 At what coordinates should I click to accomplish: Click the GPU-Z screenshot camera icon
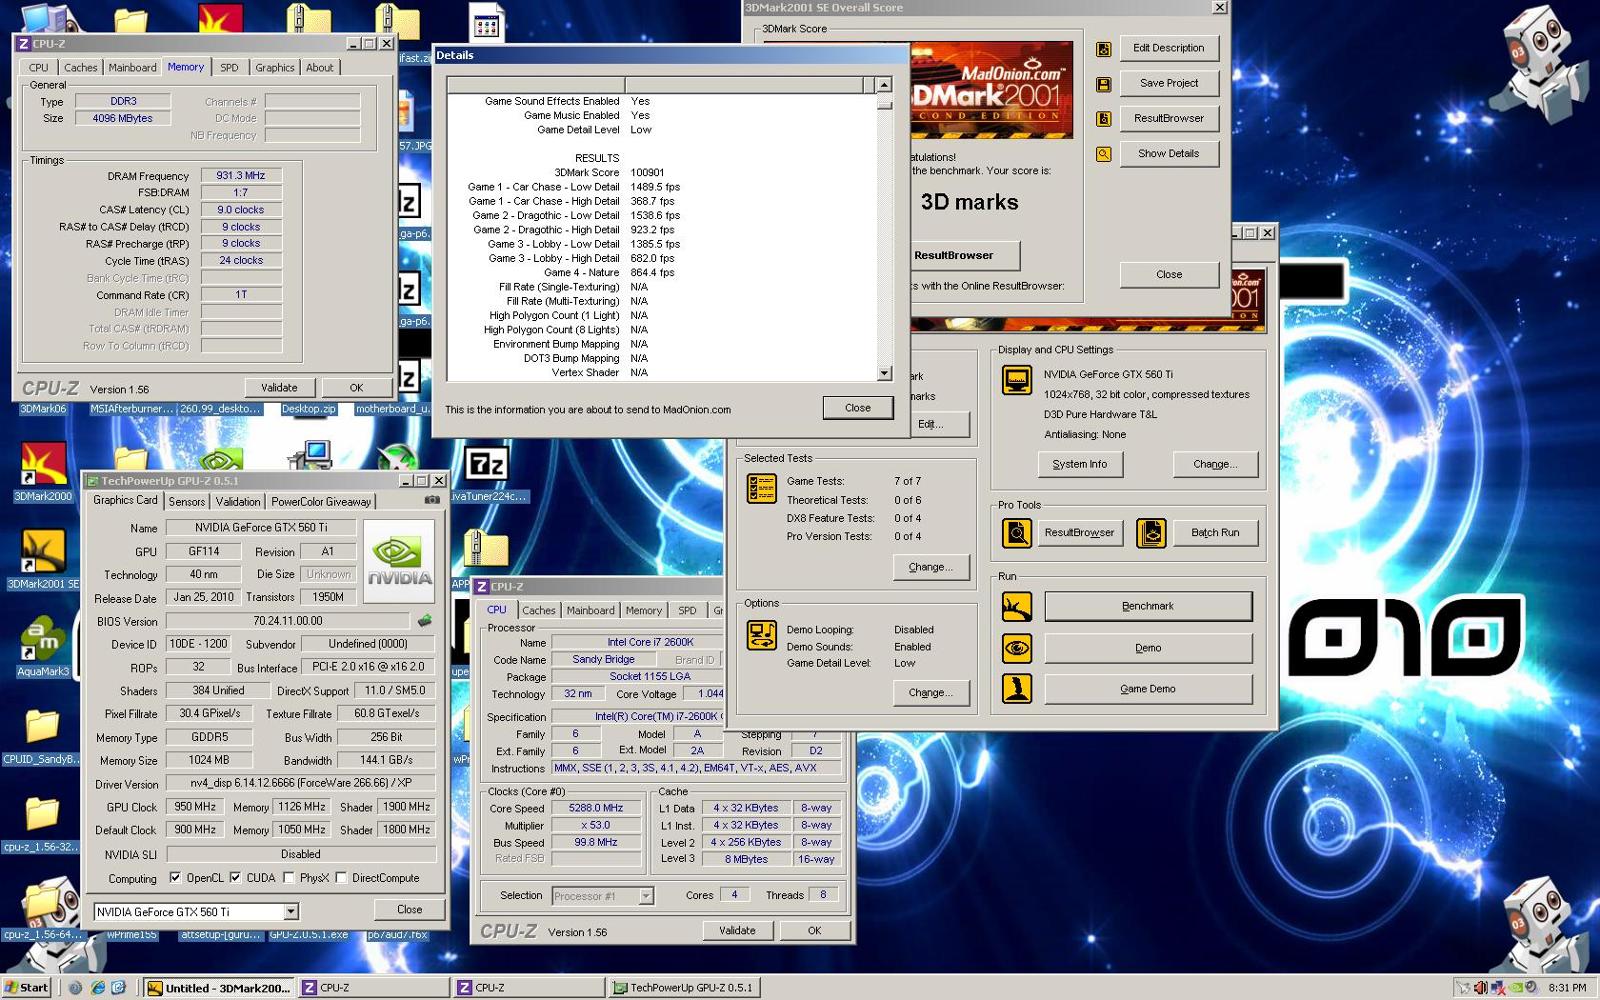(x=432, y=500)
